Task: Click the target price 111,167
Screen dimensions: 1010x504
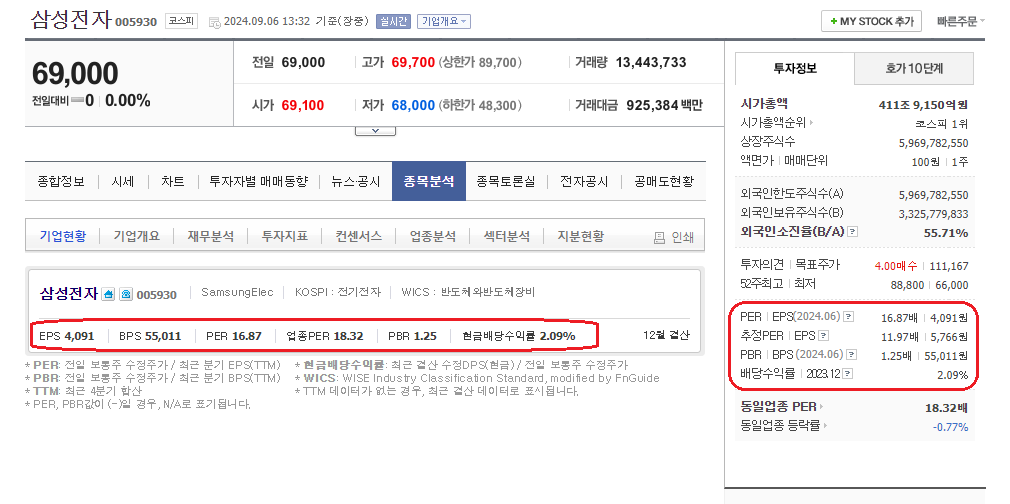Action: point(949,266)
